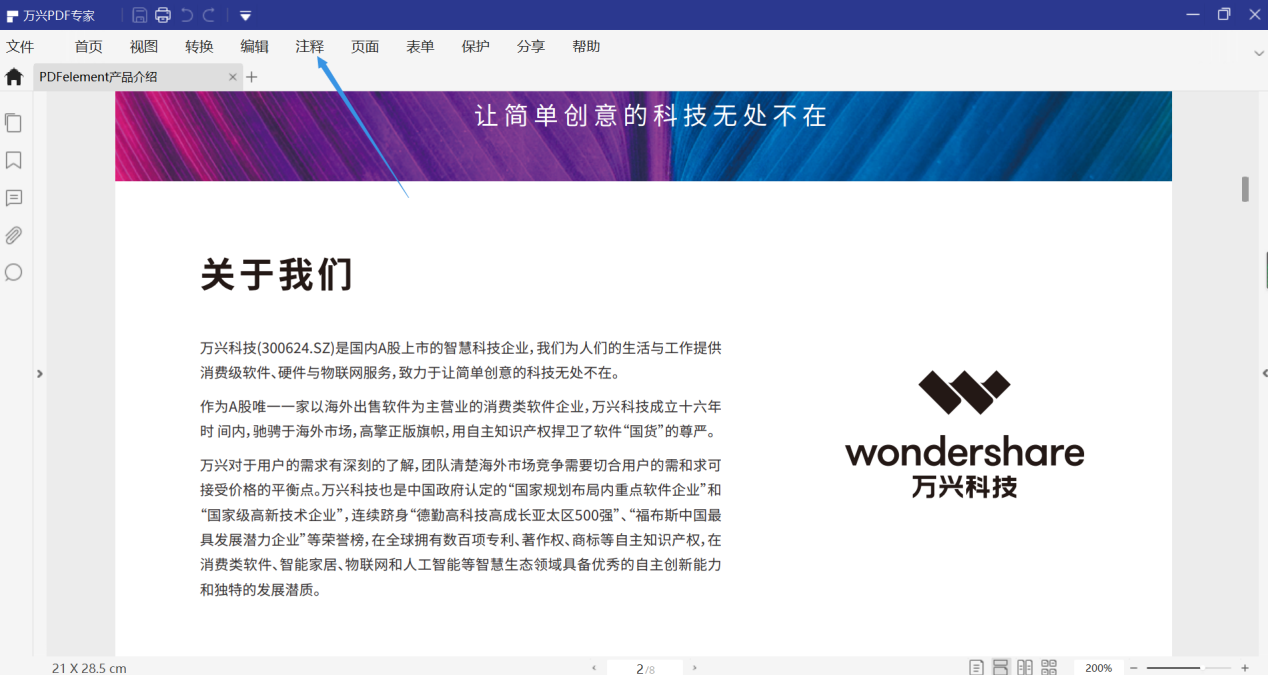Click the vertical scrollbar thumb
Screen dimensions: 1268x675
[1245, 189]
